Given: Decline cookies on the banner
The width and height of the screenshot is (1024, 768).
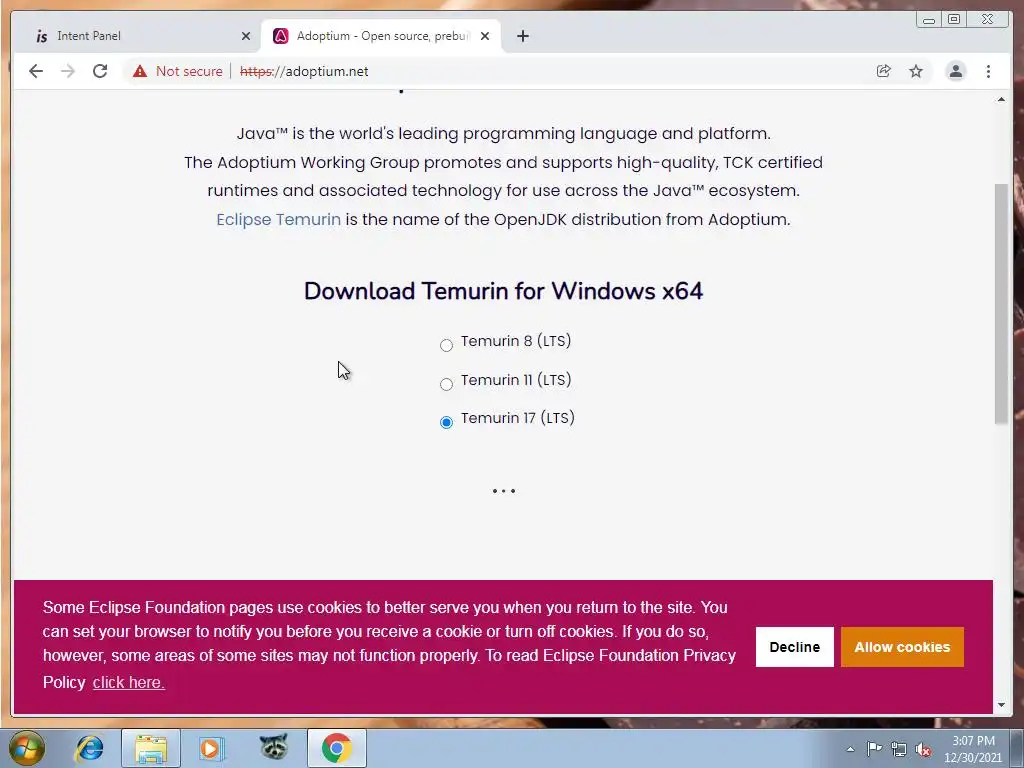Looking at the screenshot, I should point(795,647).
